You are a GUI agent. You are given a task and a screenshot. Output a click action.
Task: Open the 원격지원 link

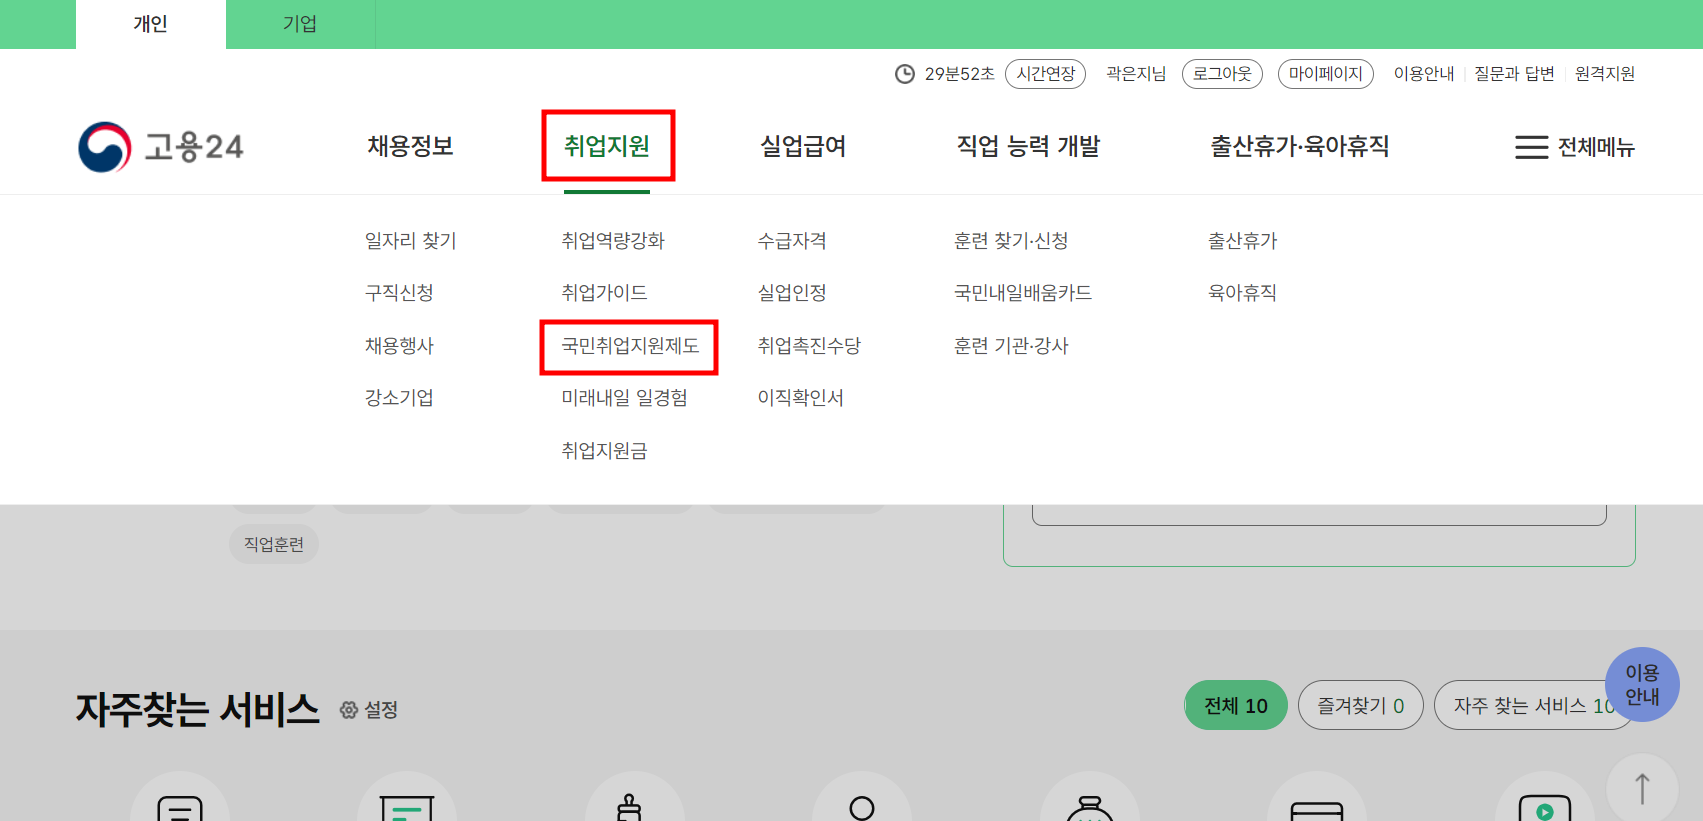pyautogui.click(x=1605, y=74)
